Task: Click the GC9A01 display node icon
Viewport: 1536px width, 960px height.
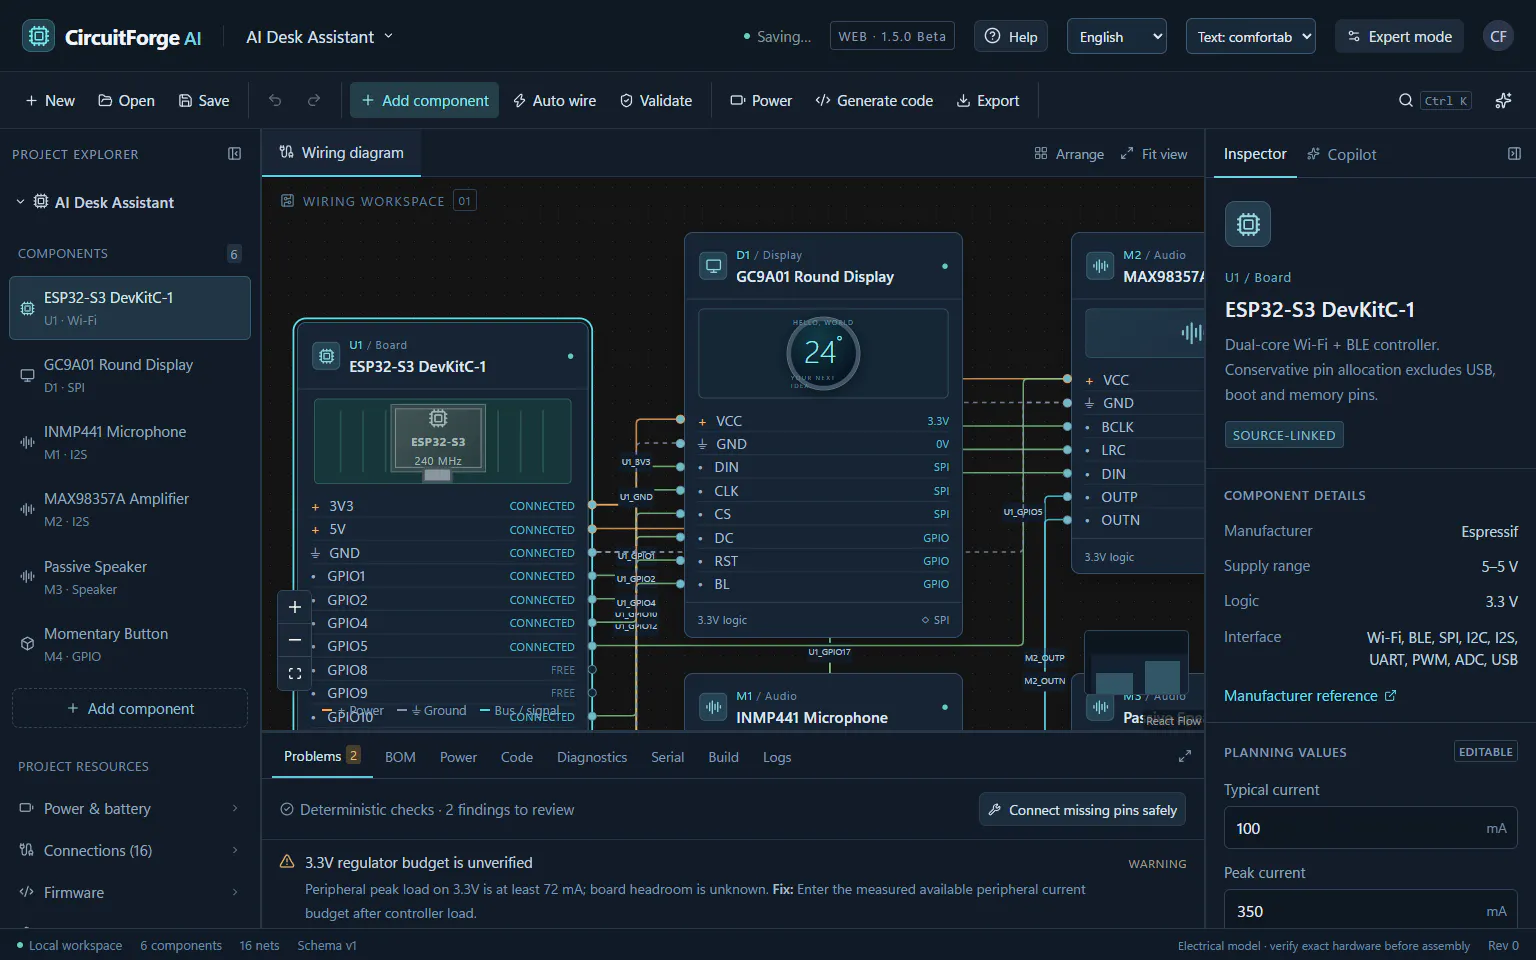Action: tap(713, 266)
